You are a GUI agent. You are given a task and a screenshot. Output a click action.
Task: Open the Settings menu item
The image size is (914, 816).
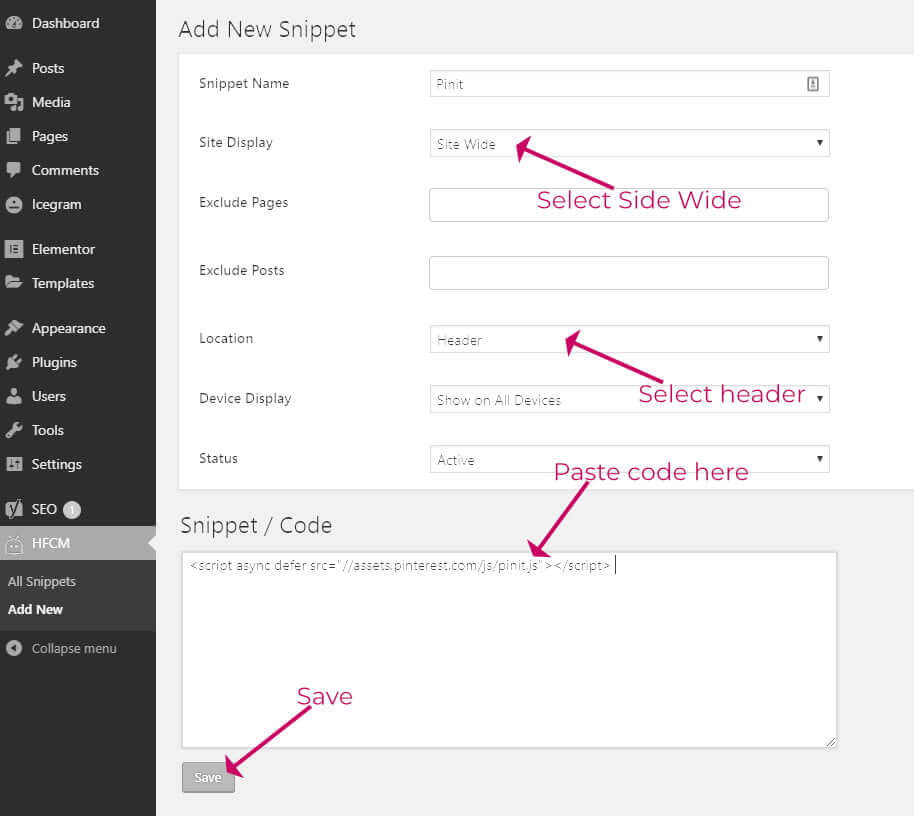click(x=78, y=464)
